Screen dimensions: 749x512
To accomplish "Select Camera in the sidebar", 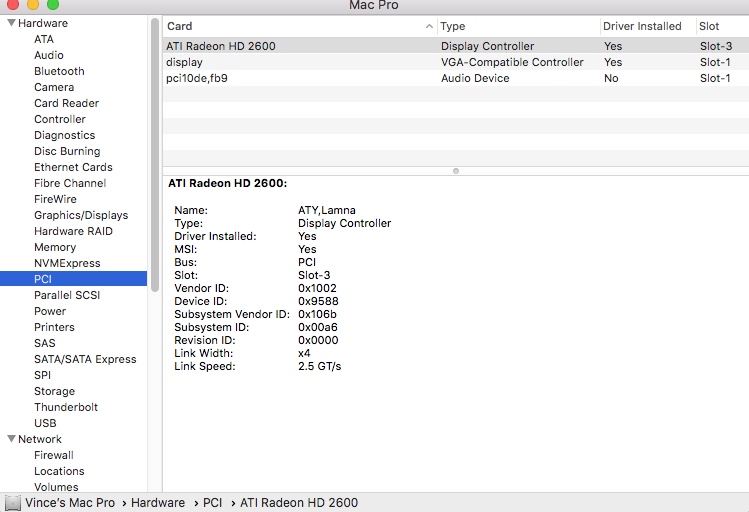I will point(54,87).
